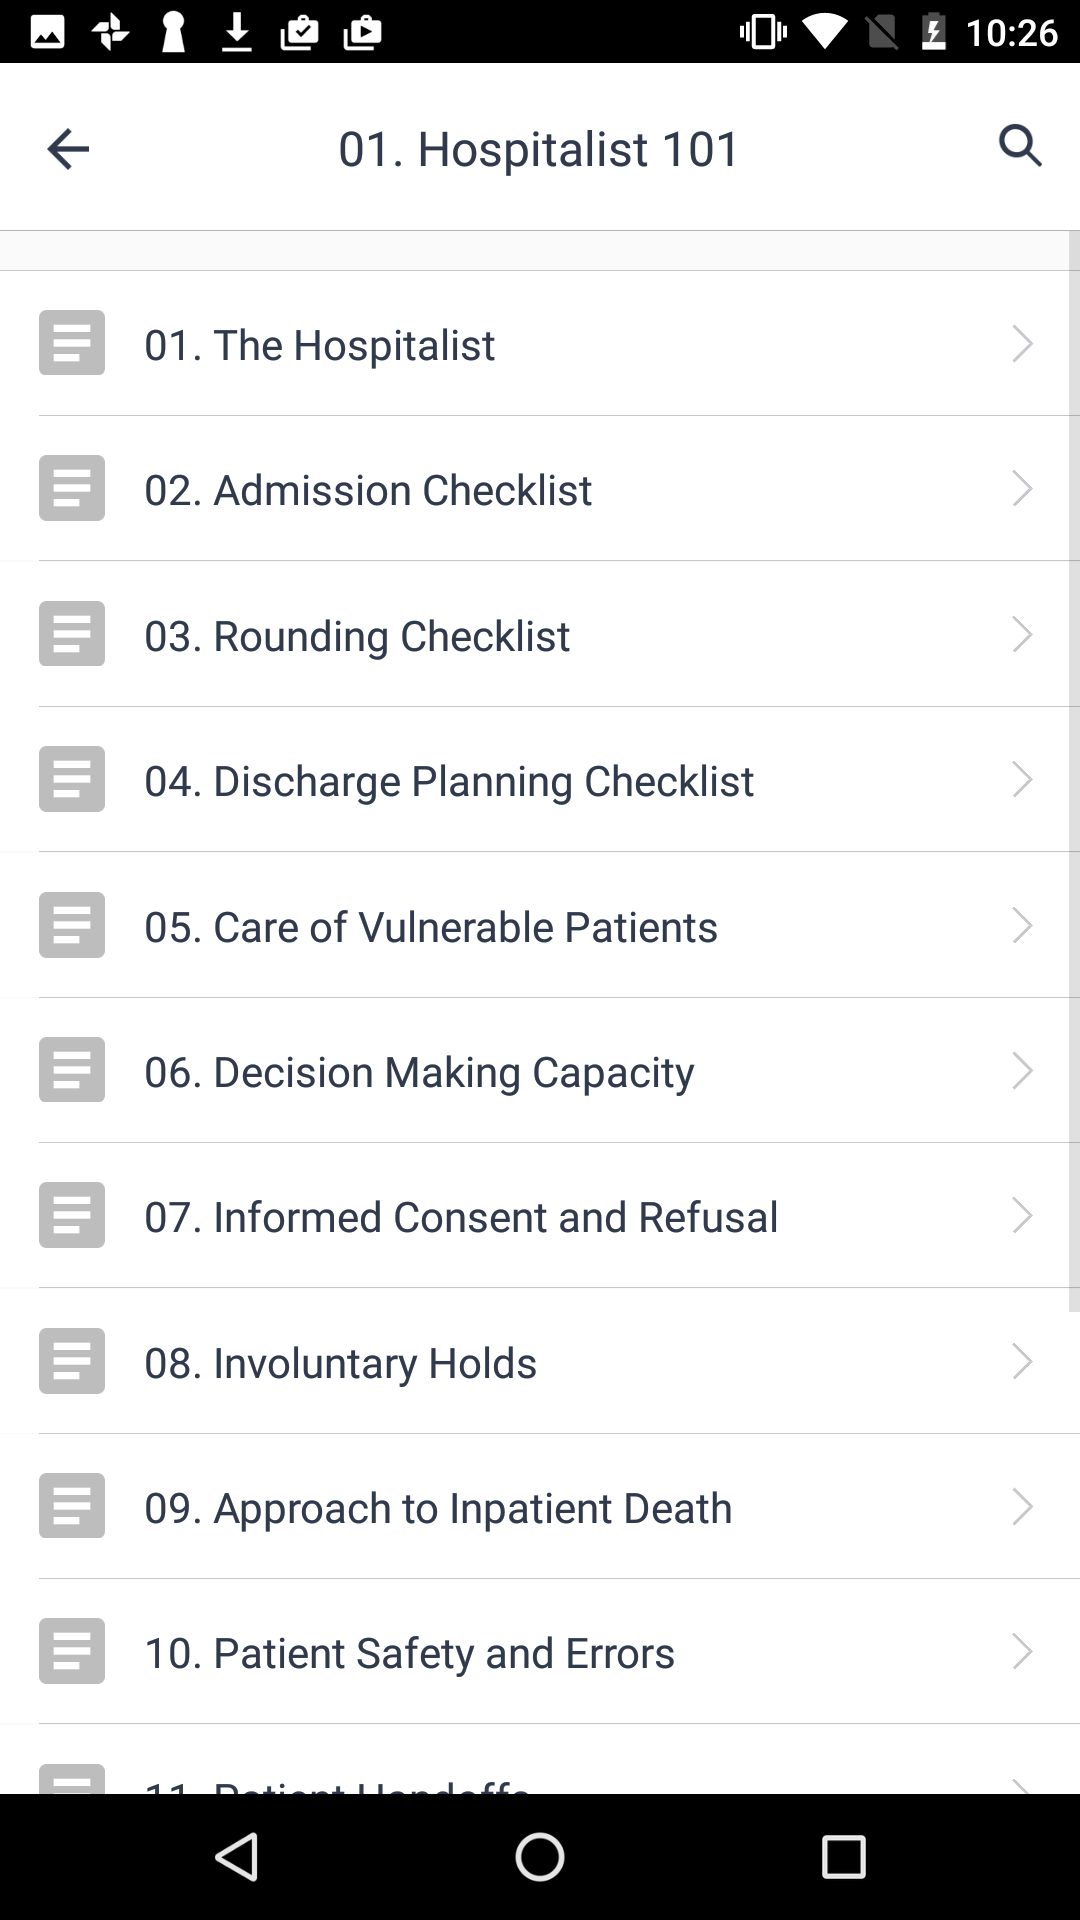This screenshot has height=1920, width=1080.
Task: Select 06. Decision Making Capacity
Action: pos(540,1070)
